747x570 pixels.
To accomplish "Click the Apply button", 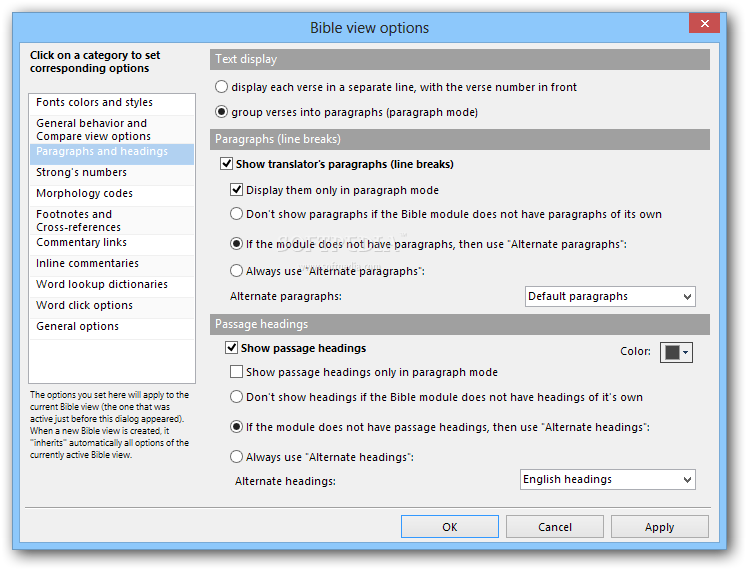I will coord(660,527).
